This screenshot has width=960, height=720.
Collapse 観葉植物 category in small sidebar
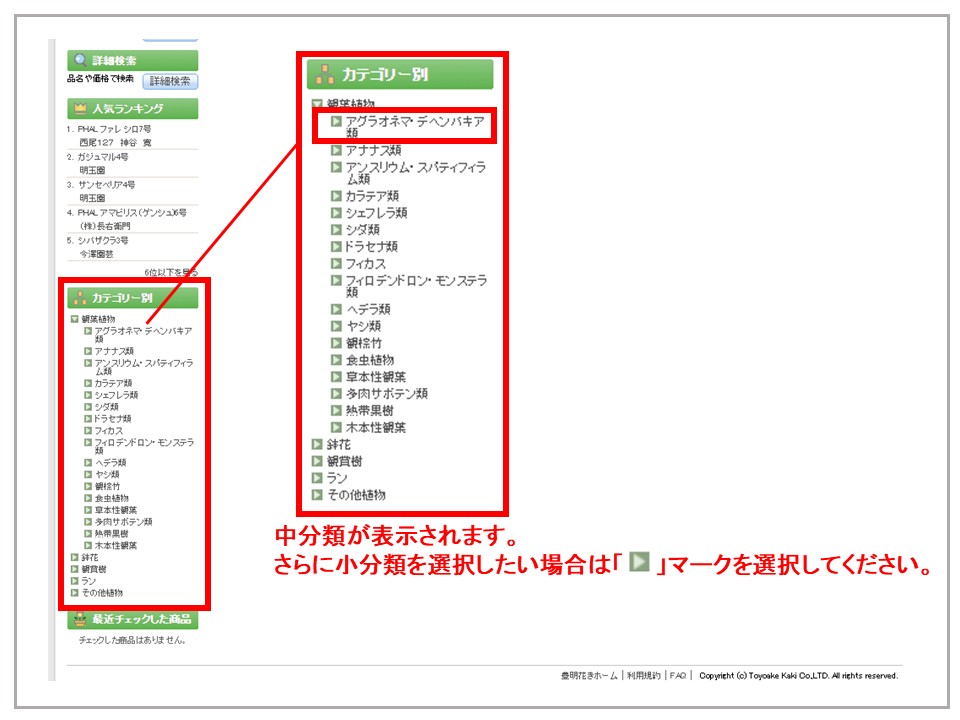(74, 319)
